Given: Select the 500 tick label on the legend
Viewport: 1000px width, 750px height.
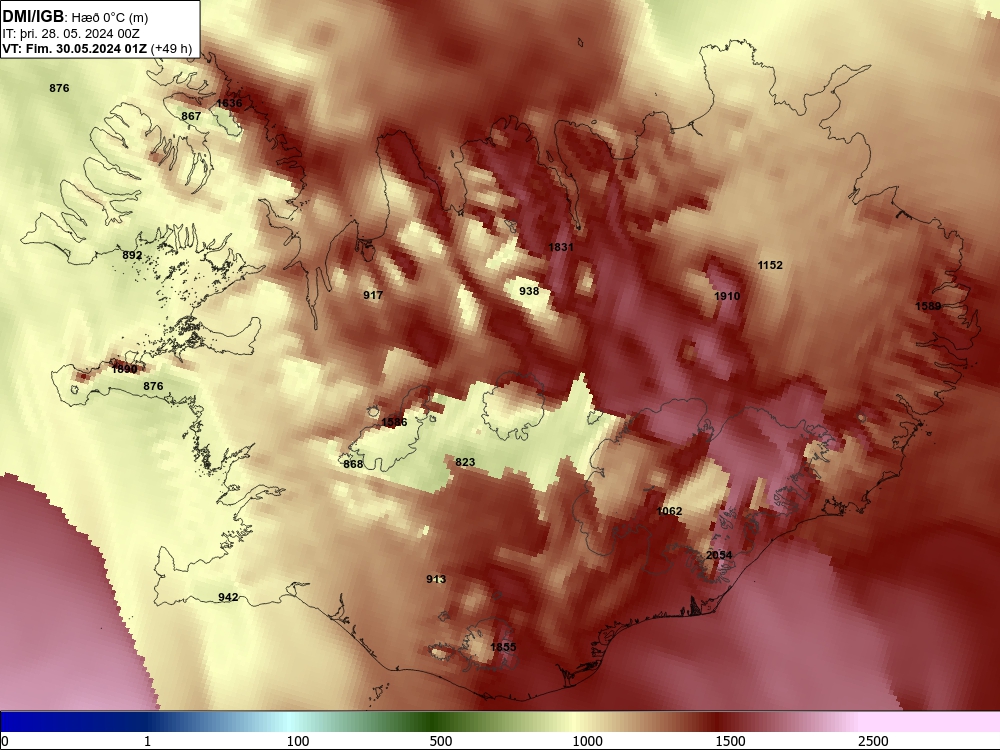Looking at the screenshot, I should coord(441,741).
